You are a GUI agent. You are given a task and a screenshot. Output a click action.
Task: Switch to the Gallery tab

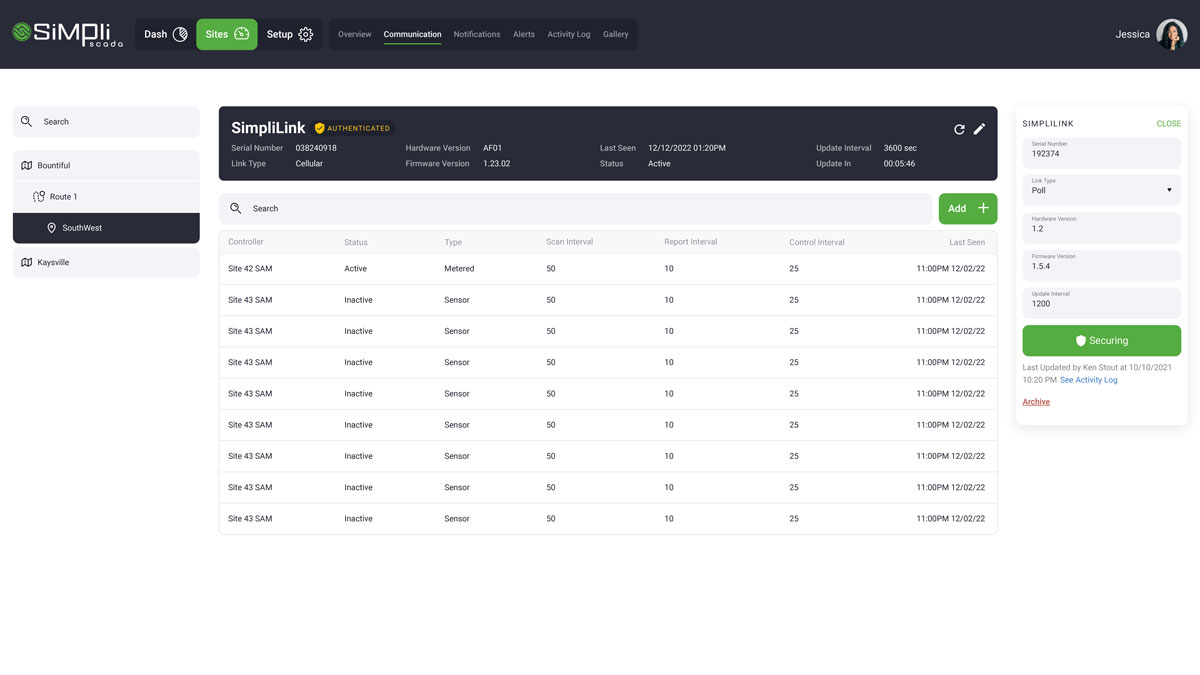coord(616,34)
